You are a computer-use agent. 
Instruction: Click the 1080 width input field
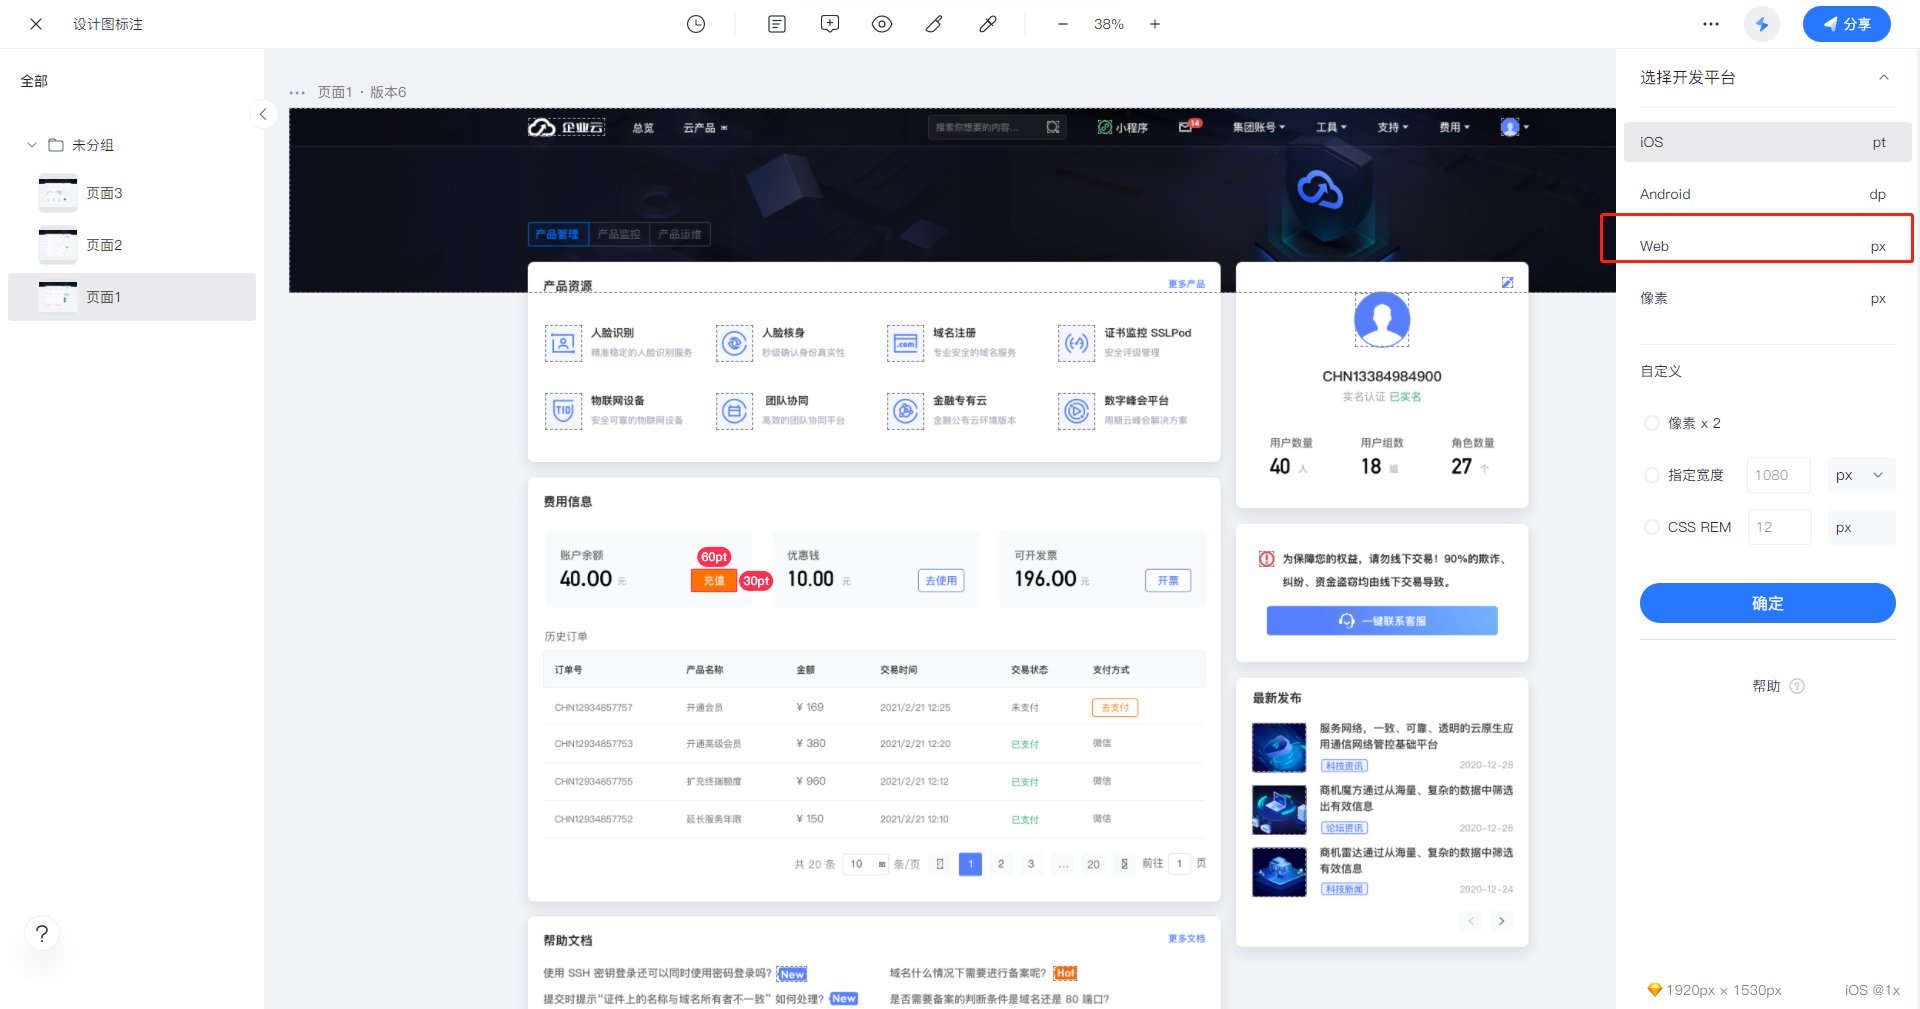1779,475
